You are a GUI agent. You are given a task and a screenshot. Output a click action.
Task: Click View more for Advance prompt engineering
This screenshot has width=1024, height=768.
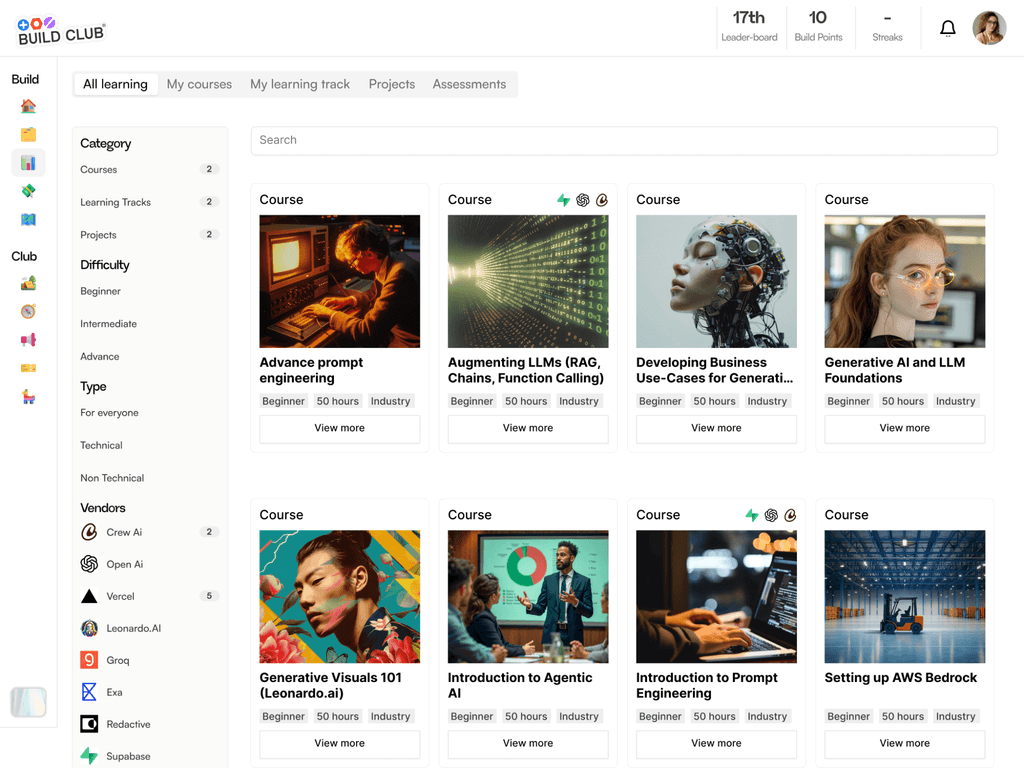point(339,428)
